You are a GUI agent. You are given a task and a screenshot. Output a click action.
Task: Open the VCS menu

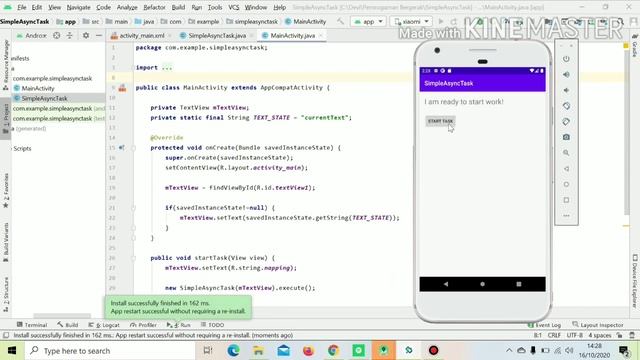point(233,7)
